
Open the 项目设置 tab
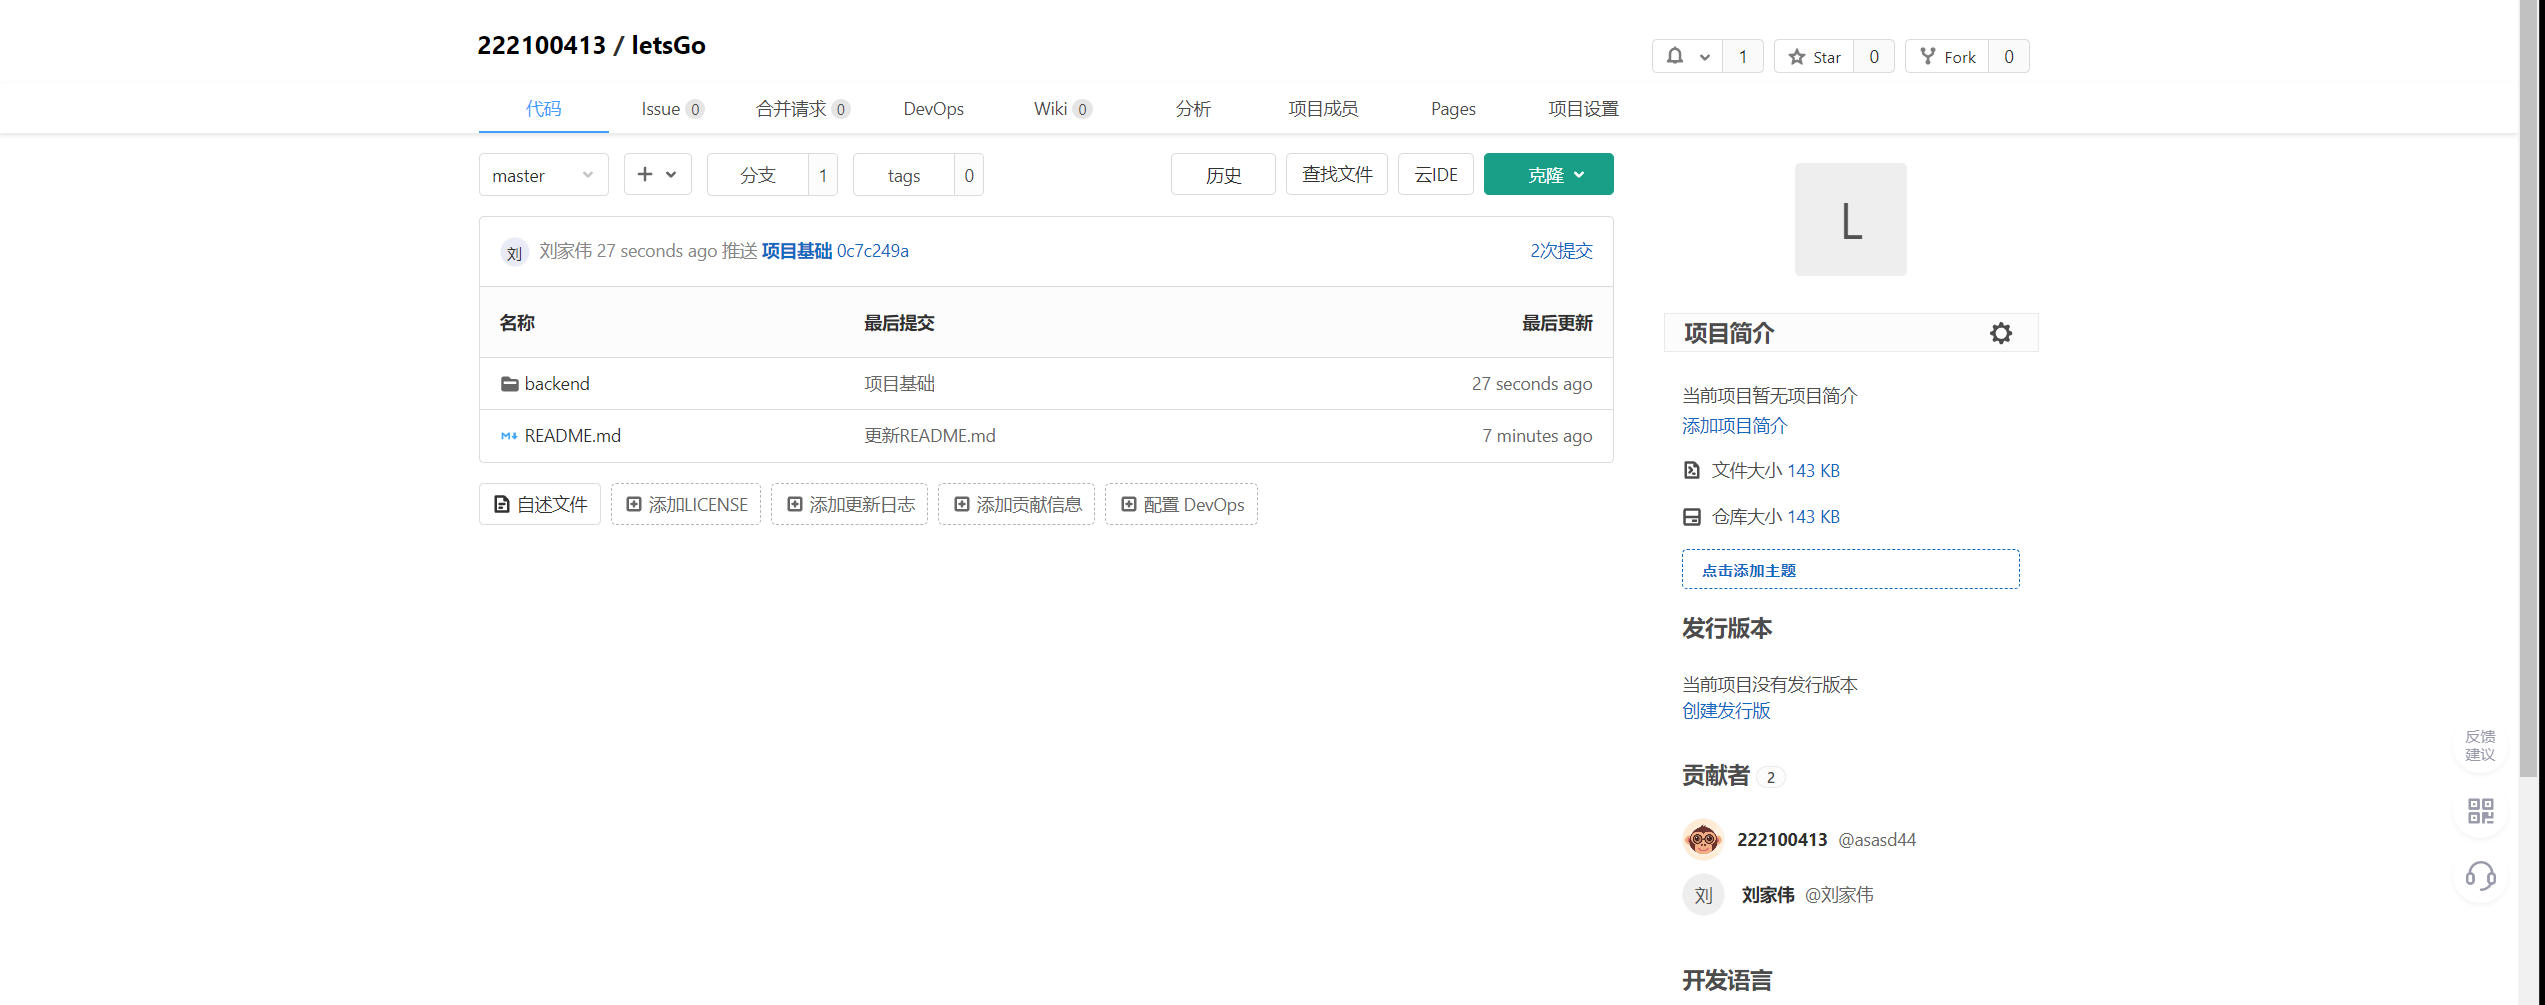click(x=1583, y=109)
